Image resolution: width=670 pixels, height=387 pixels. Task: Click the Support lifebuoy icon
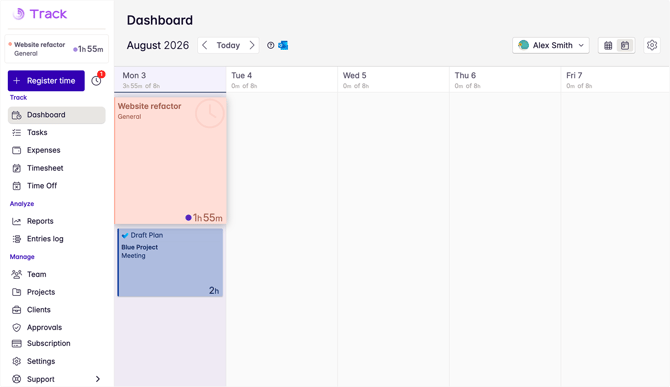pyautogui.click(x=17, y=379)
